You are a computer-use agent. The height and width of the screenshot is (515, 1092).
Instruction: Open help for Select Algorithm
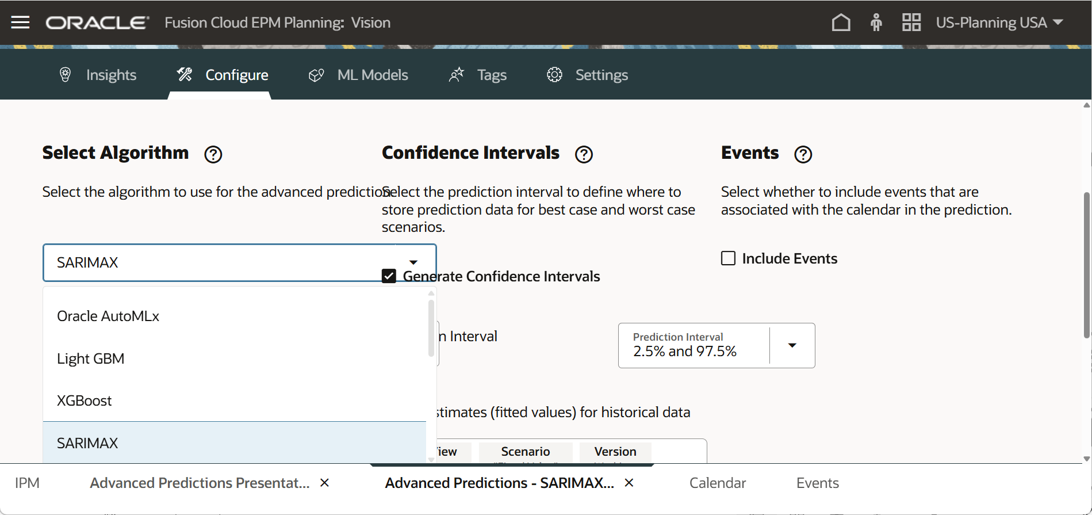point(213,155)
